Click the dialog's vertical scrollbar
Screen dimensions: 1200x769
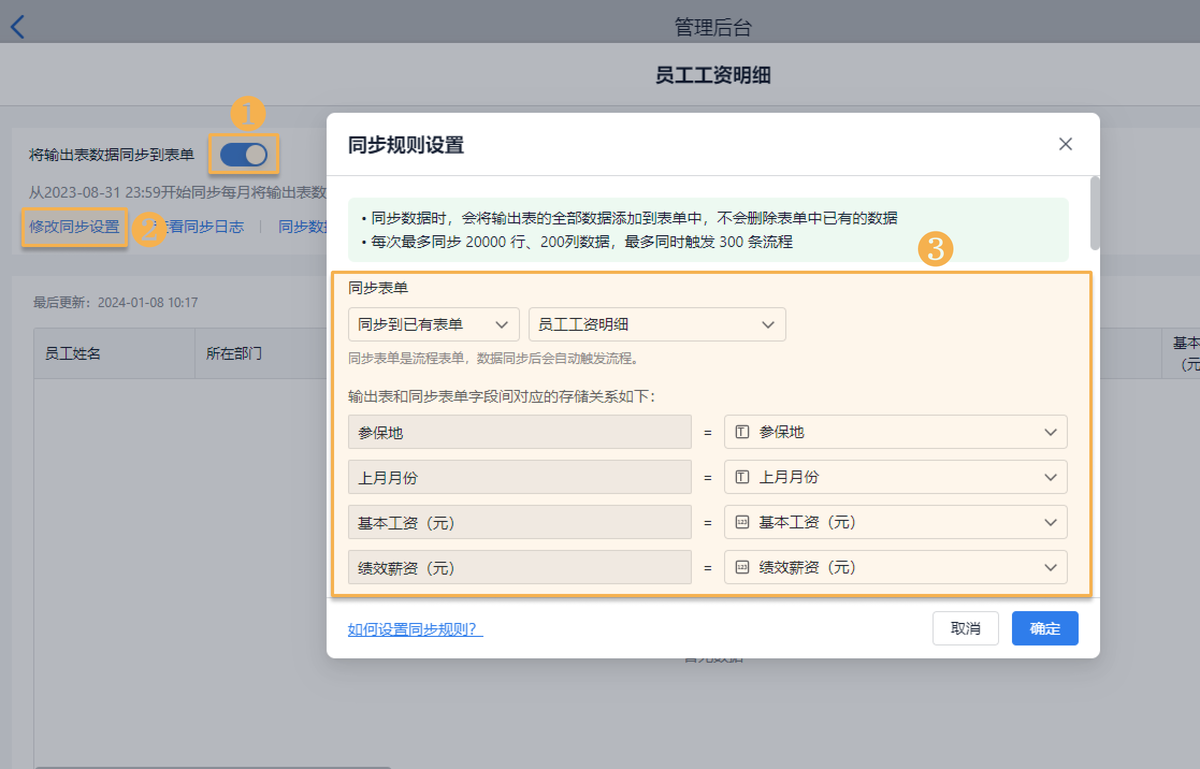tap(1095, 212)
